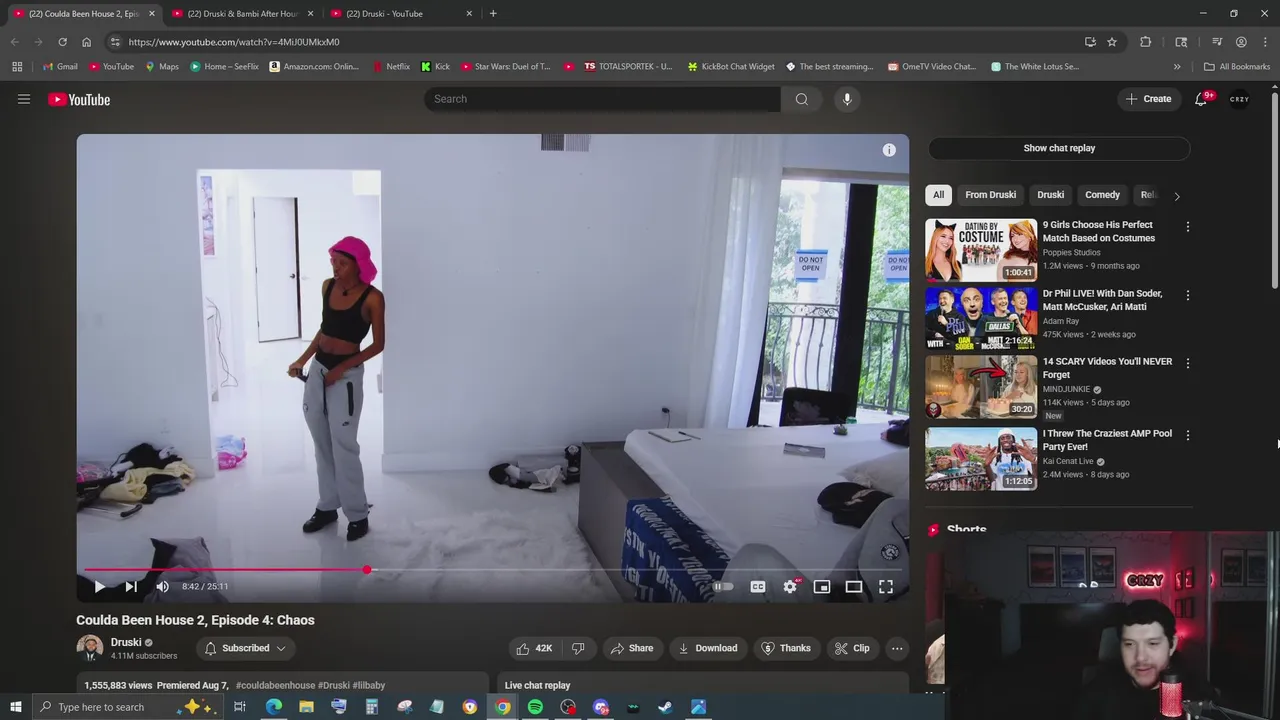Open options for Dr Phil LIVE video
Screen dimensions: 1280x720
tap(1187, 295)
